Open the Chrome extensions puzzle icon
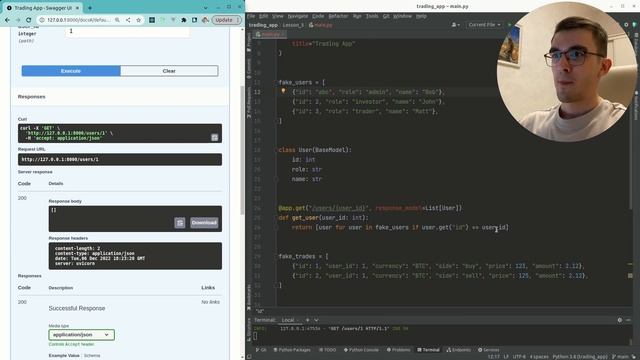The width and height of the screenshot is (640, 360). tap(184, 20)
